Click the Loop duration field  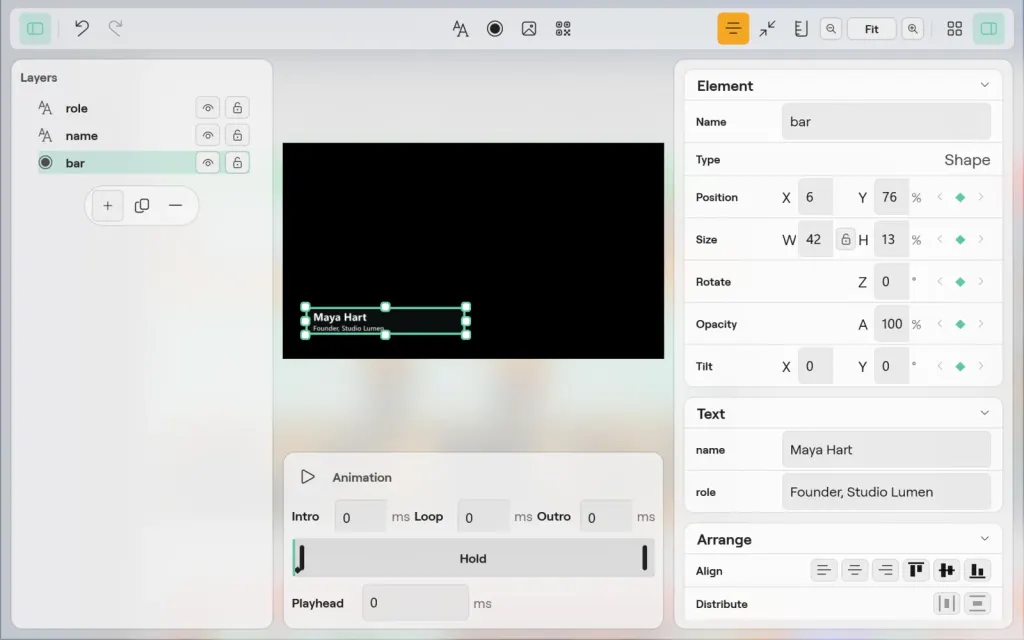(483, 517)
